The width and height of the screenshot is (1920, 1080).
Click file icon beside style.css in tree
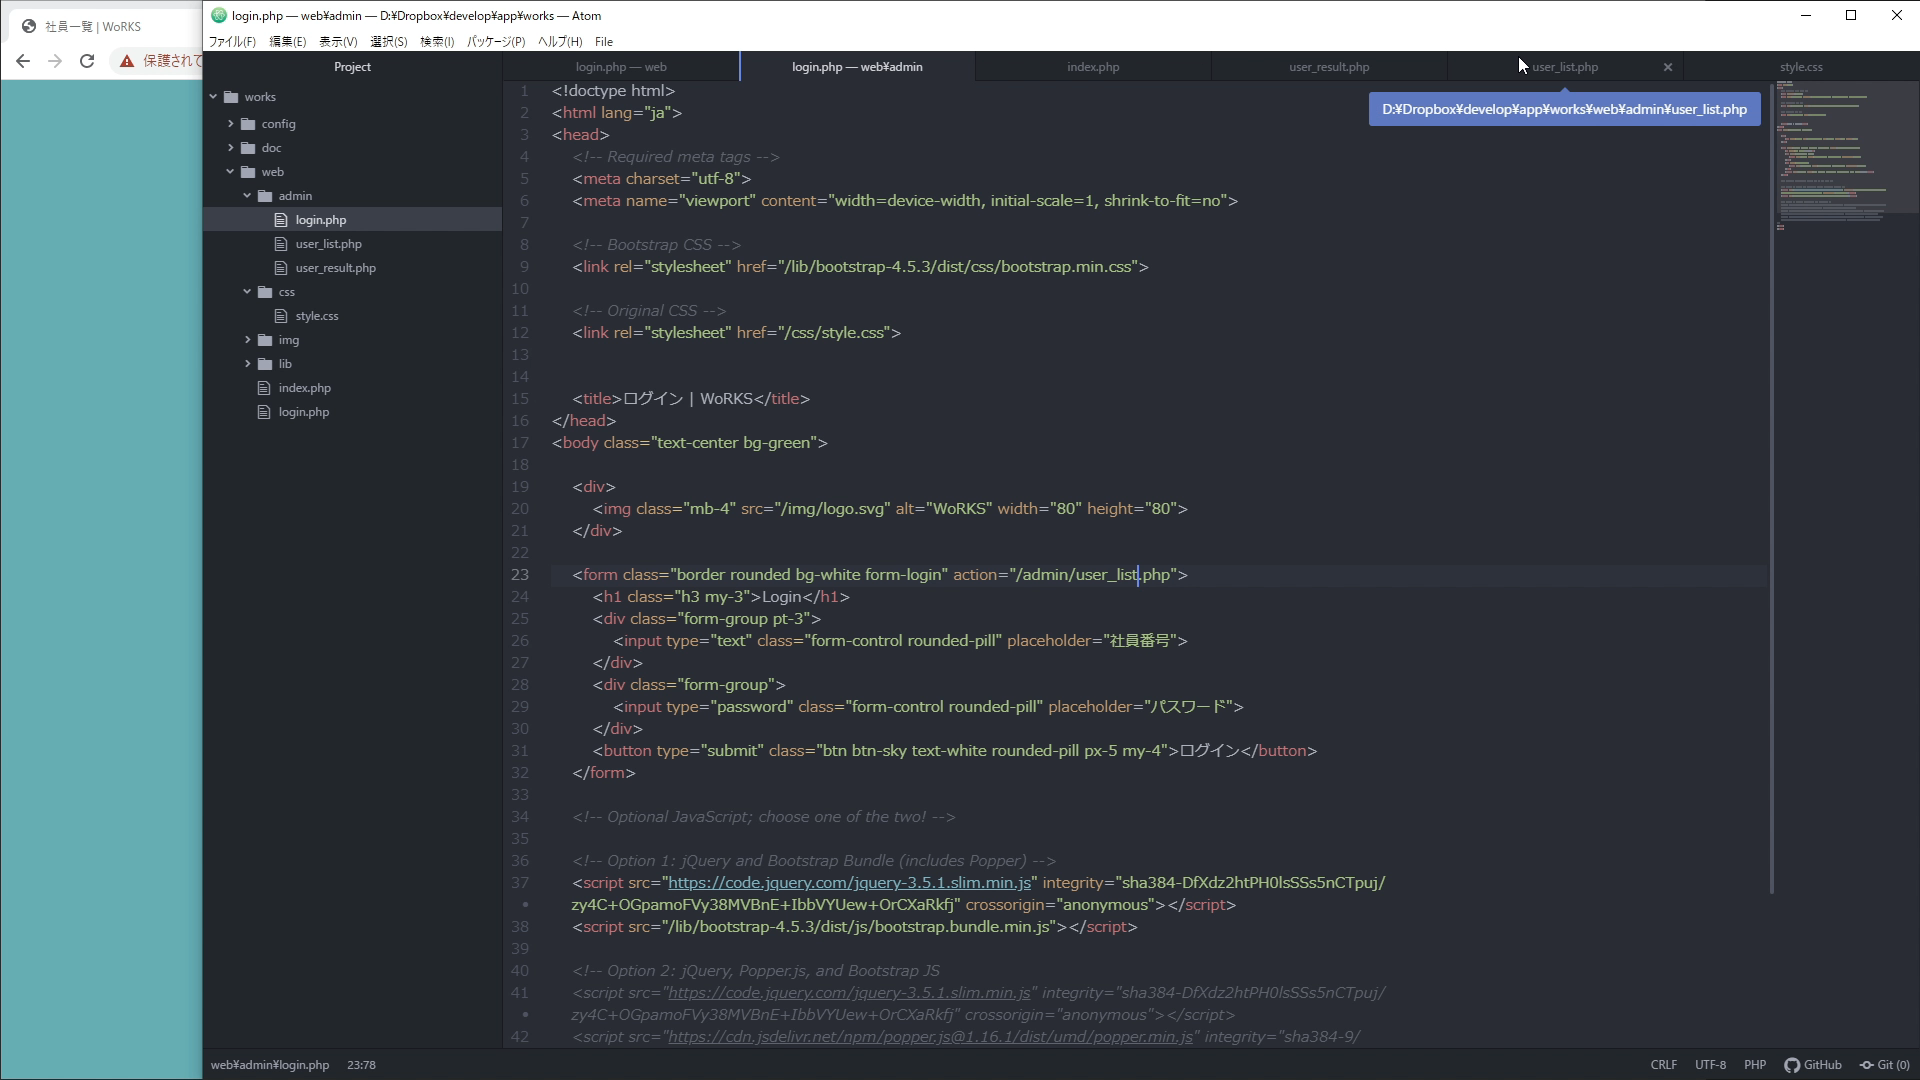pos(281,316)
